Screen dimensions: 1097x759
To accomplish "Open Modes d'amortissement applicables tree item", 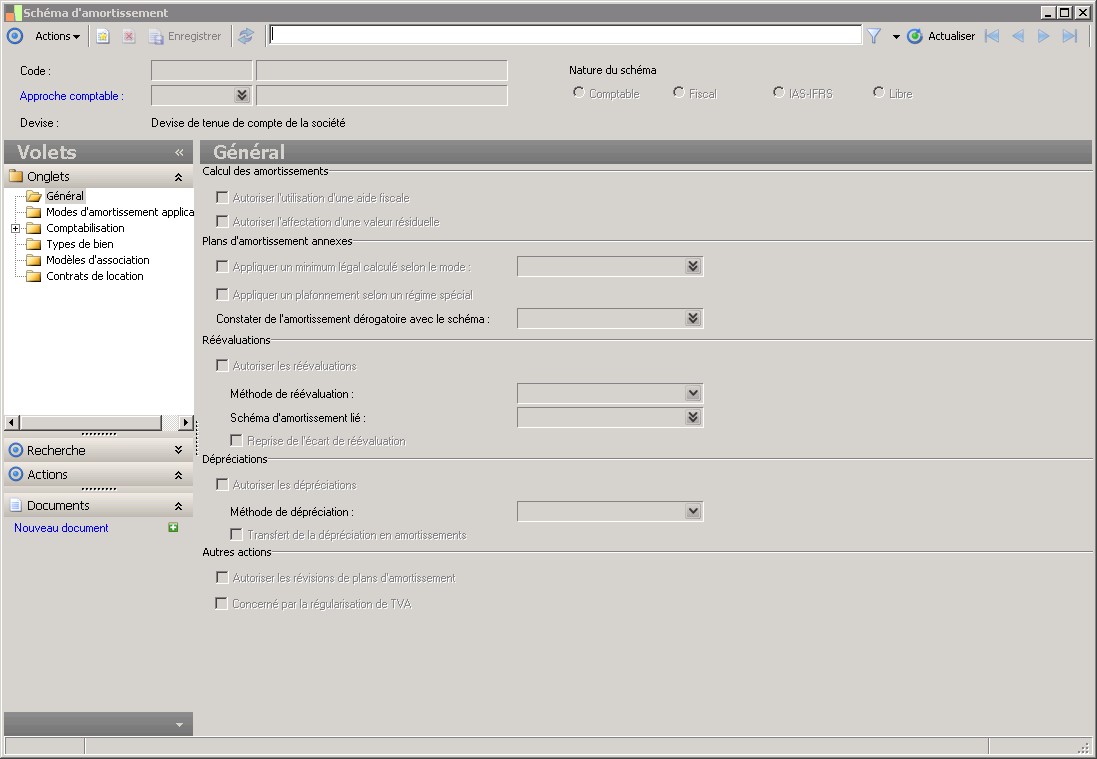I will [x=120, y=212].
